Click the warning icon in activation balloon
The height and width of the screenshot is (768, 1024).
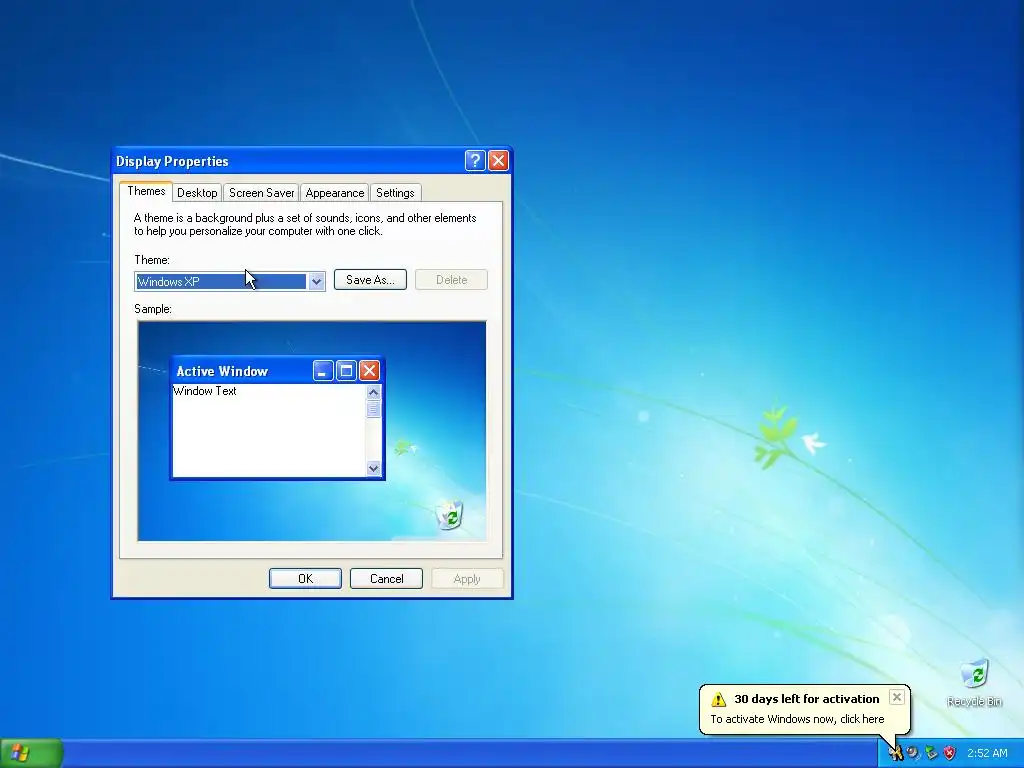point(718,699)
